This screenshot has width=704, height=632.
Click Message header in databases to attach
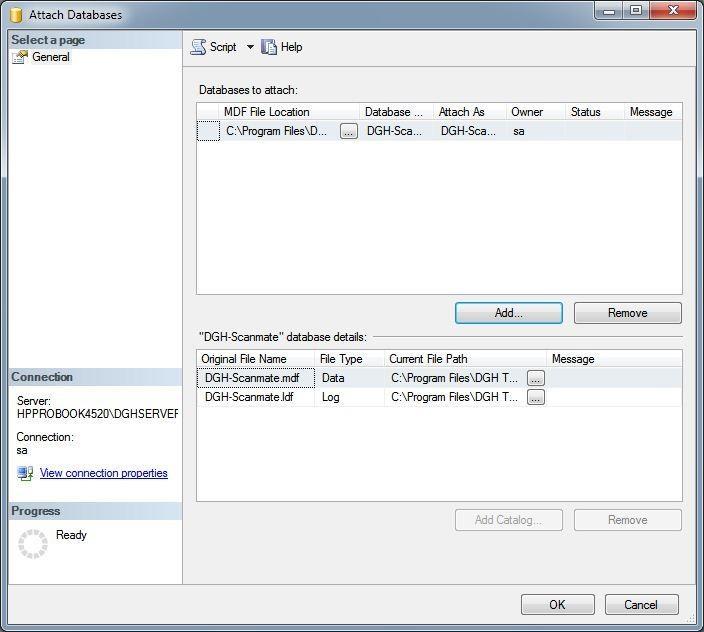click(x=653, y=112)
